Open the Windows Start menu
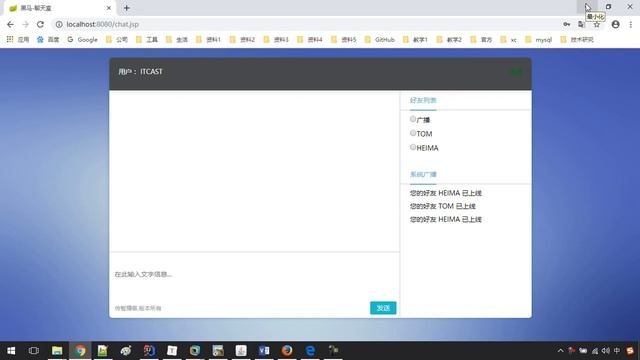The image size is (640, 360). (11, 351)
